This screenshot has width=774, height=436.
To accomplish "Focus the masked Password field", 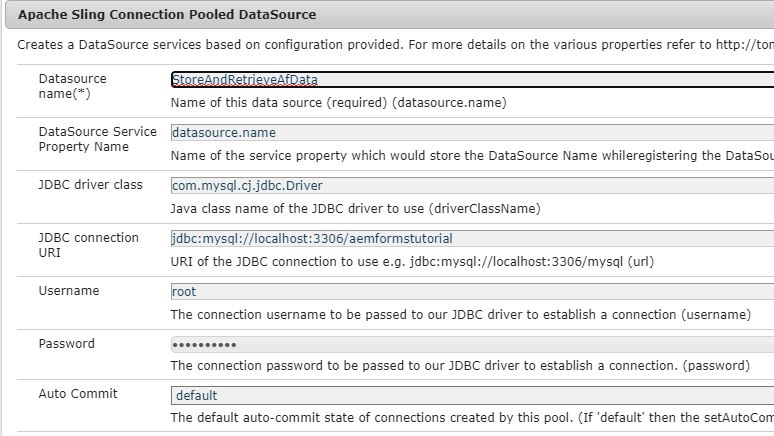I will 470,344.
